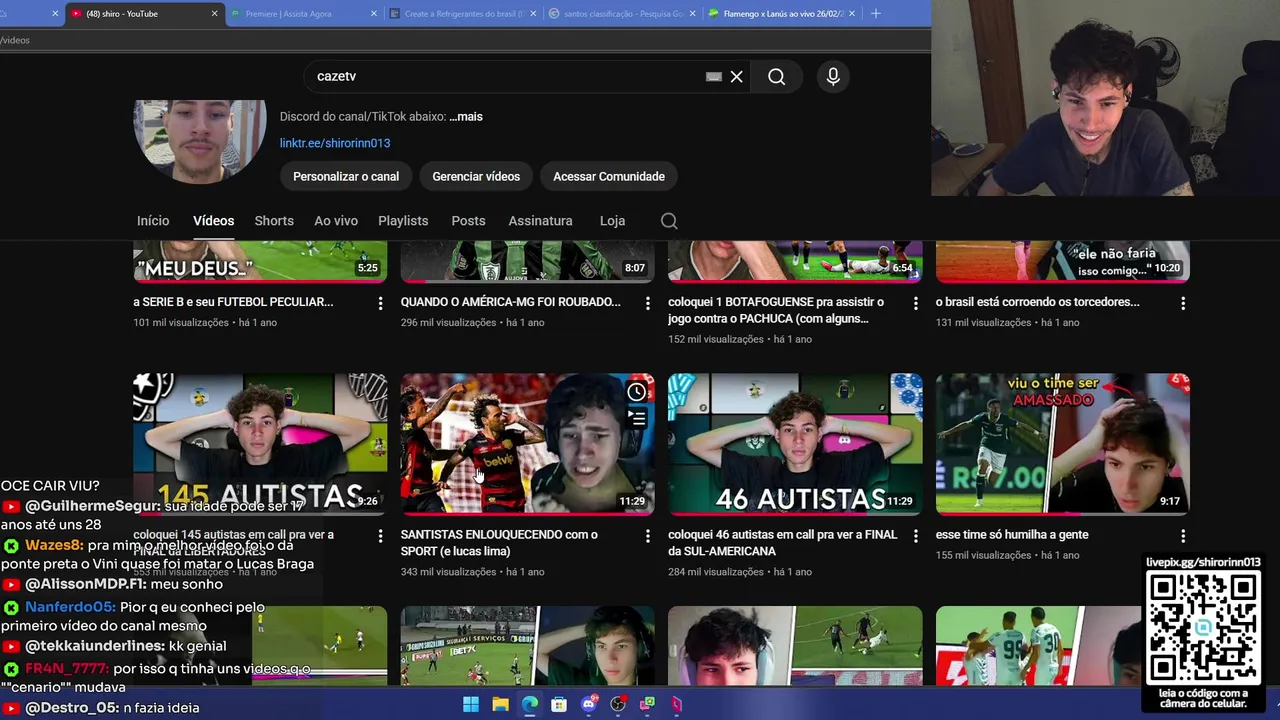Open the SANTISTAS ENLOUQUECENDO video thumbnail

point(528,444)
